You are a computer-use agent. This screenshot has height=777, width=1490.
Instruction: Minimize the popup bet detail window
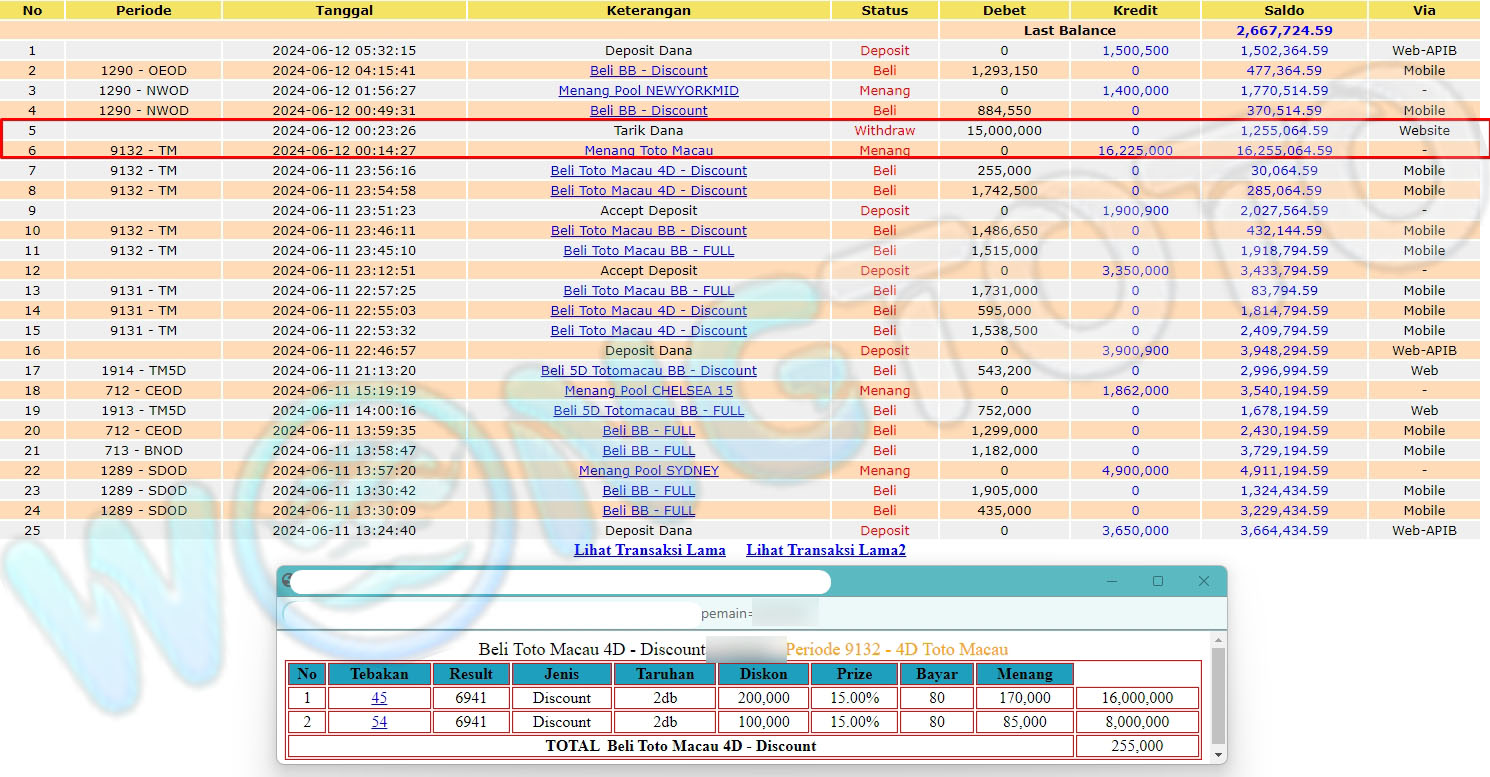[x=1112, y=581]
